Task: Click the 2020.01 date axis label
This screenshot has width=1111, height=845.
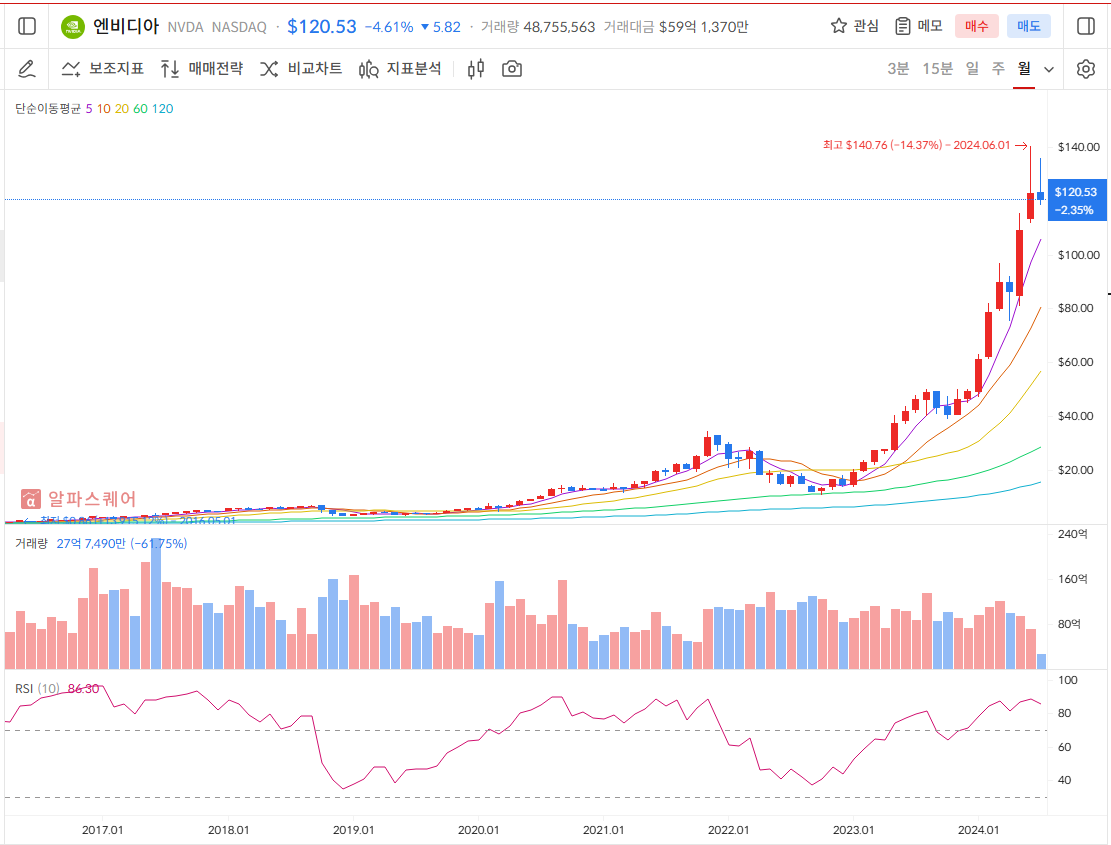Action: [x=478, y=829]
